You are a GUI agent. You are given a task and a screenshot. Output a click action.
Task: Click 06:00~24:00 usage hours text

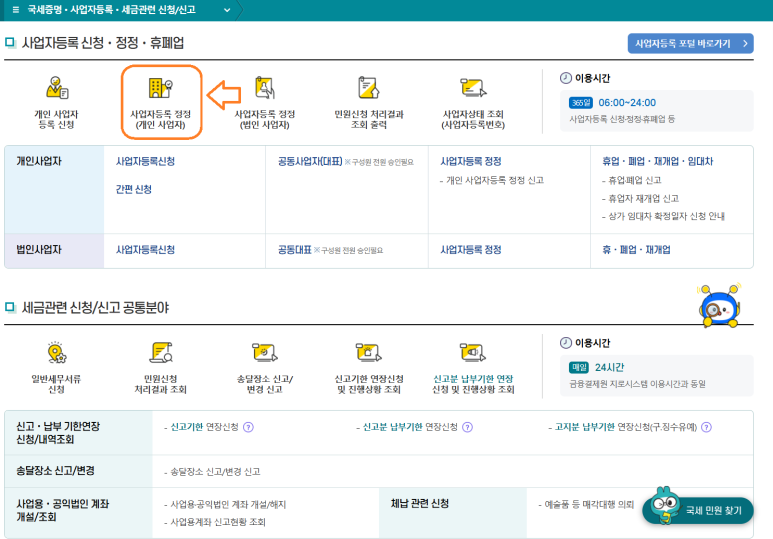point(627,103)
